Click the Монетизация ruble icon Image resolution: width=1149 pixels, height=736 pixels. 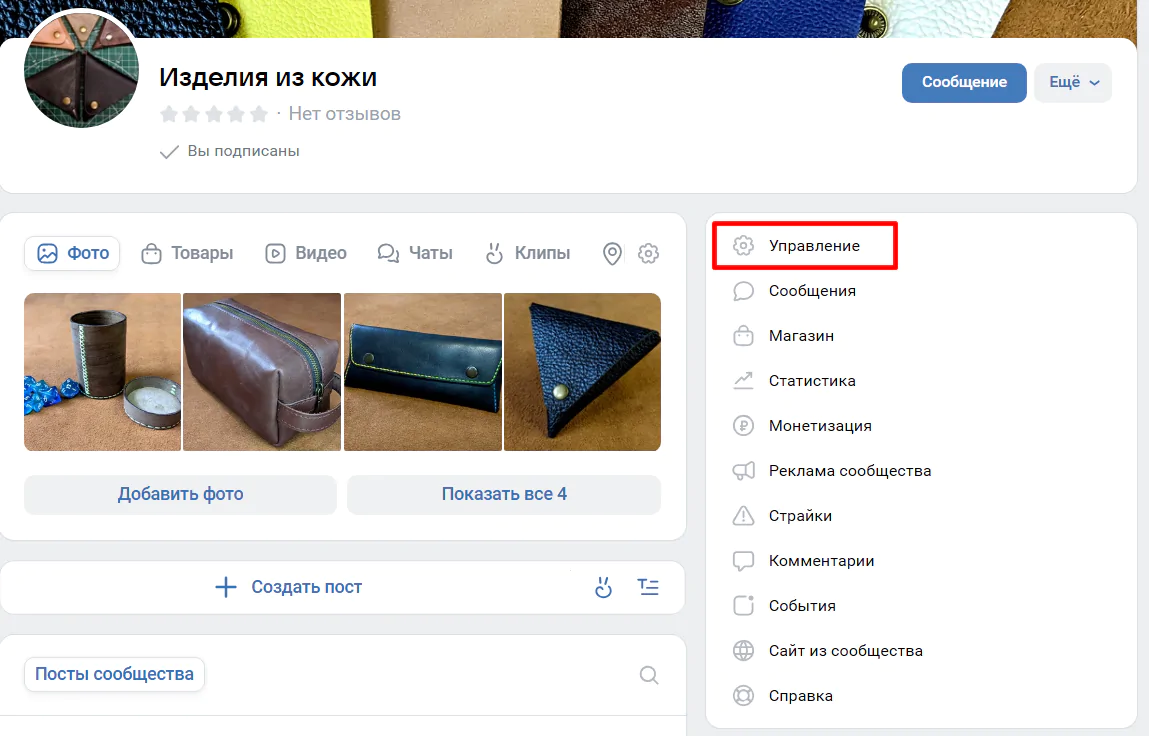pyautogui.click(x=743, y=426)
